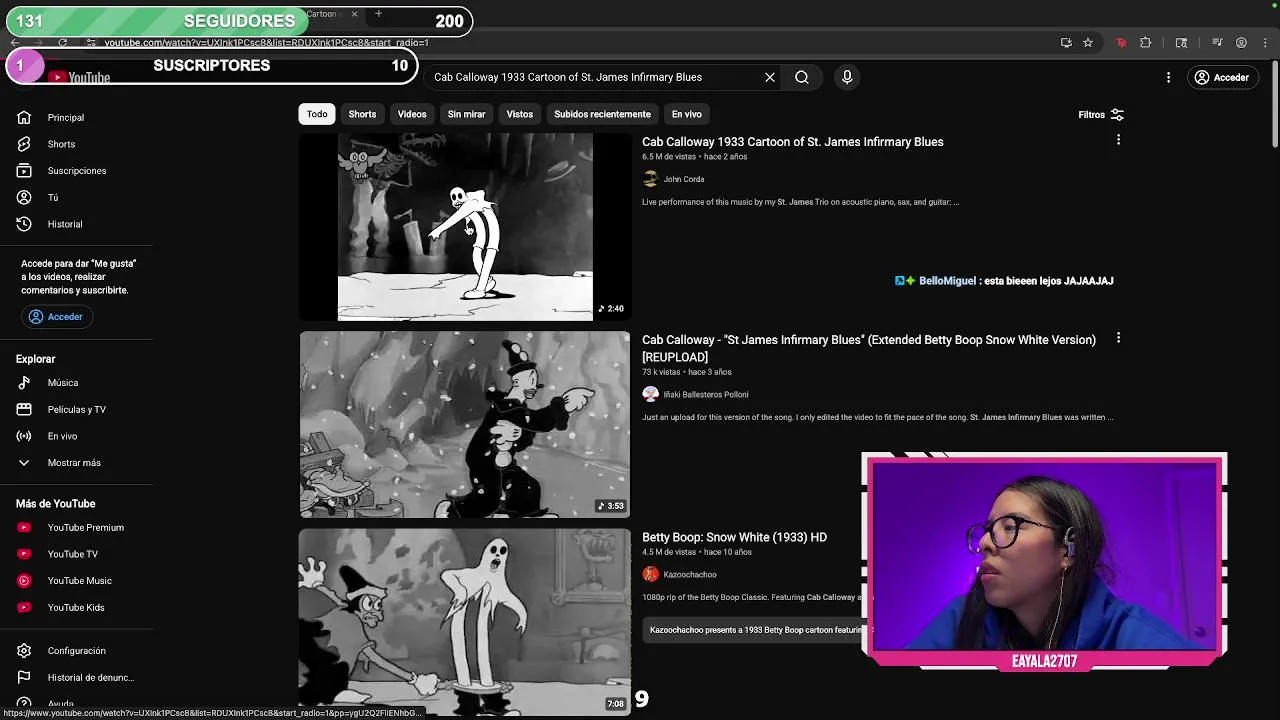
Task: Open the Tú sidebar entry
Action: pyautogui.click(x=52, y=197)
